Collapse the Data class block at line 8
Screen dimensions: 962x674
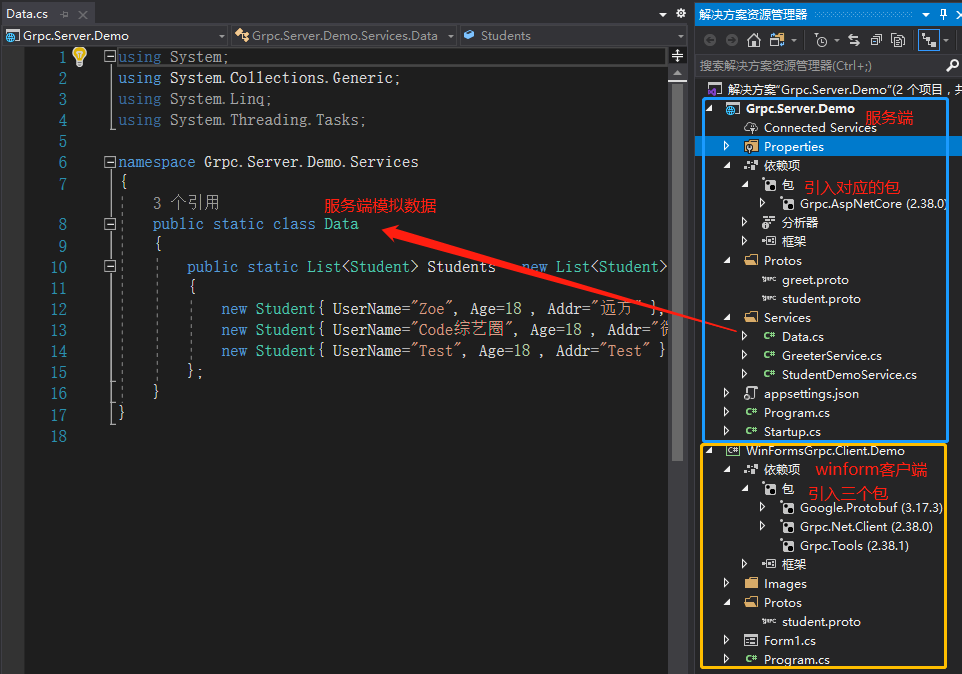tap(110, 224)
